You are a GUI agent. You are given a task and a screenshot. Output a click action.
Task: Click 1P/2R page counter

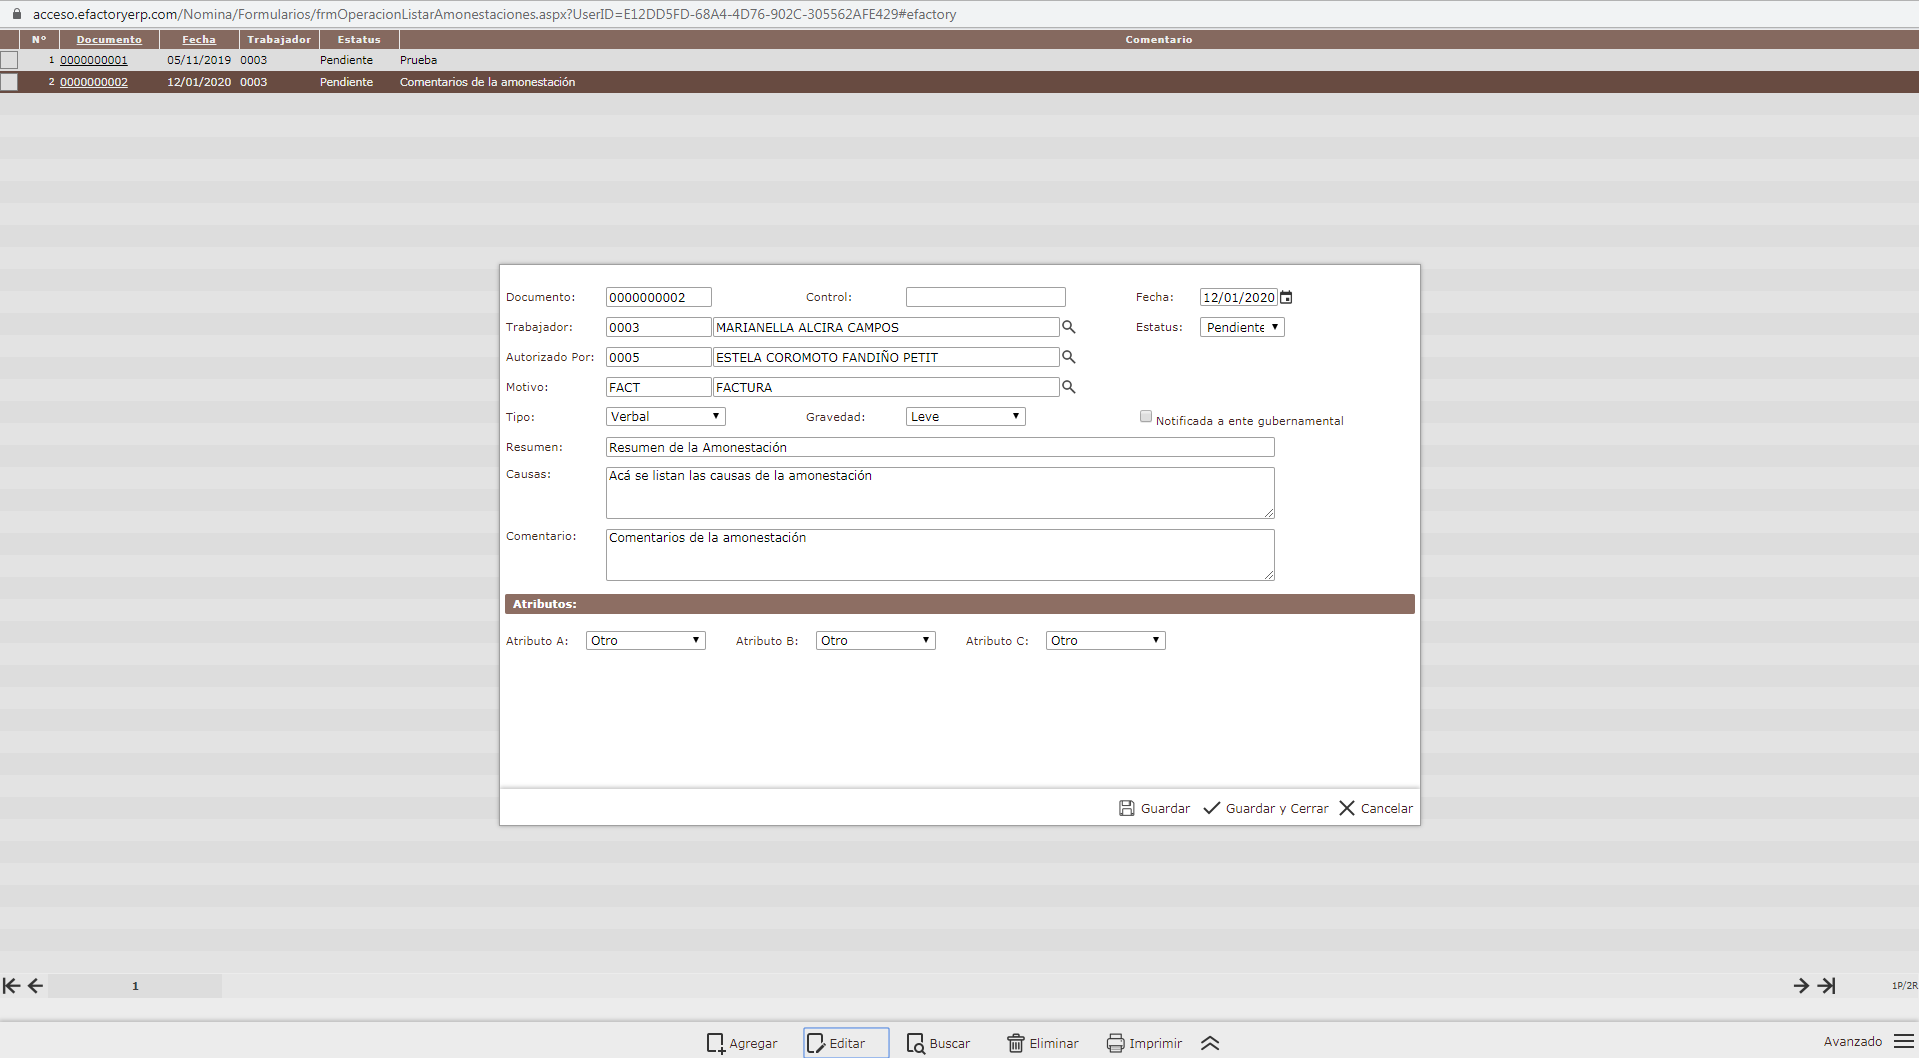pos(1904,986)
